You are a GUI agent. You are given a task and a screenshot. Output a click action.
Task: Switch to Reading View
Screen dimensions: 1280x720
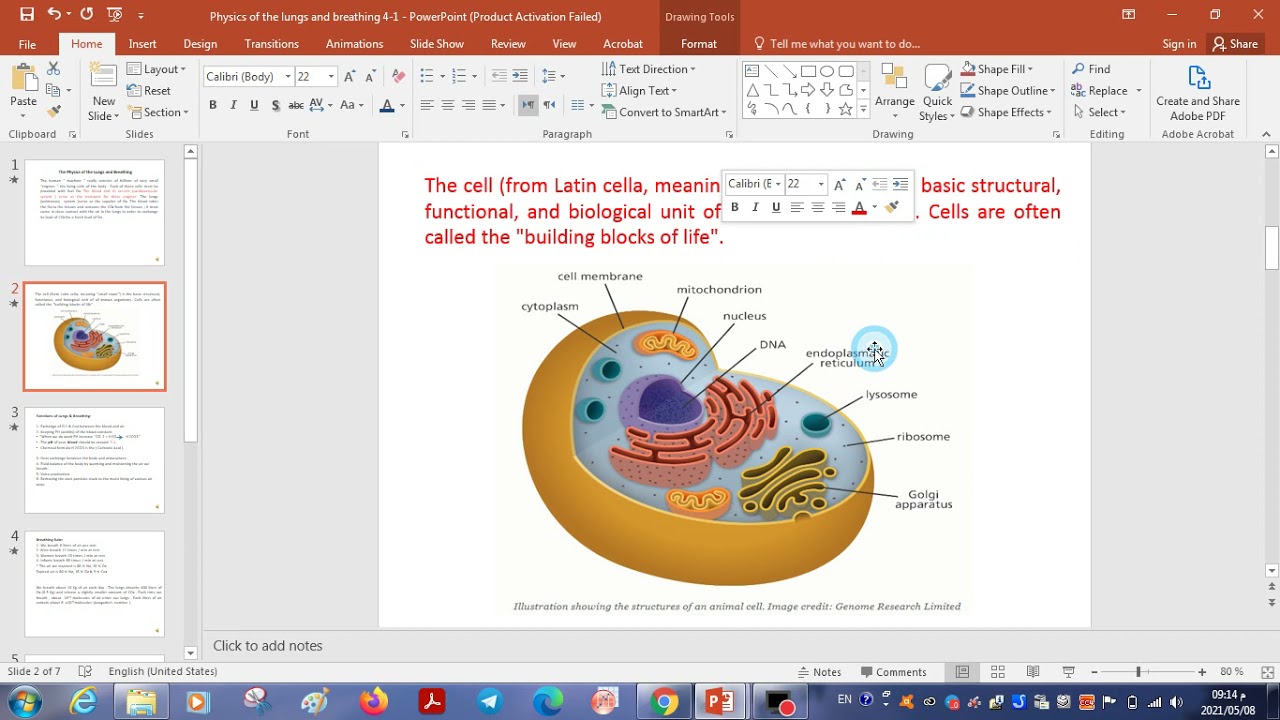1033,672
